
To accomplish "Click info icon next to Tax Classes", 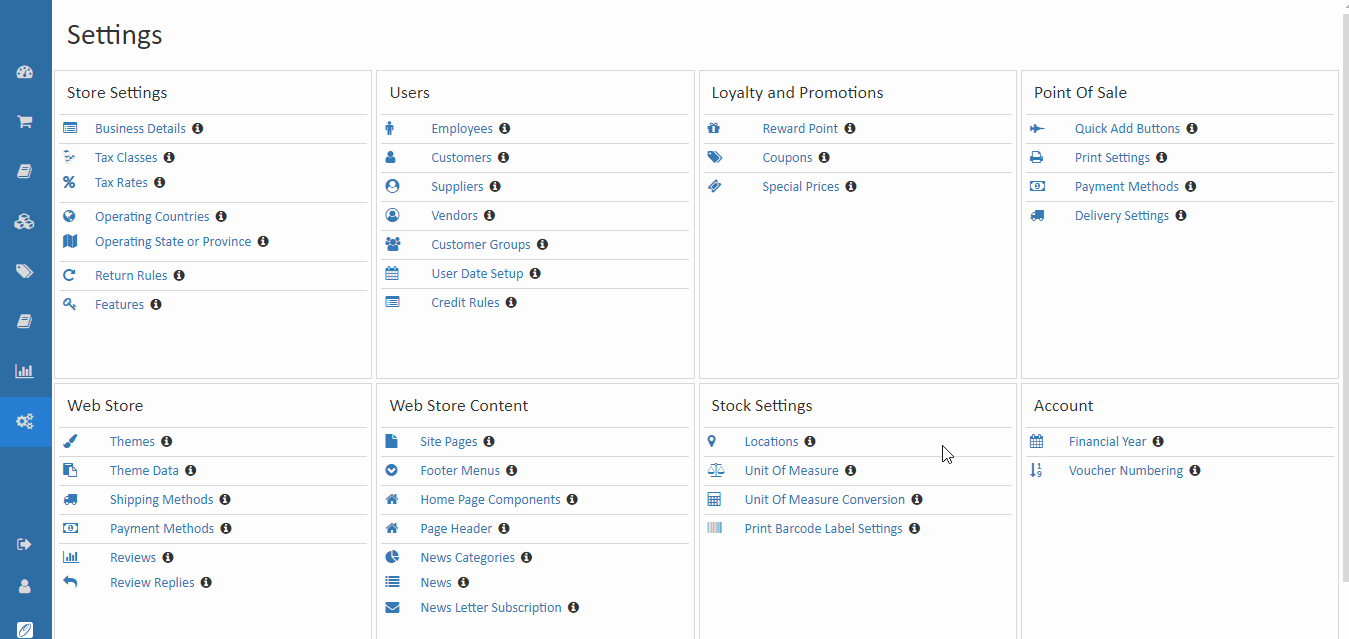I will click(169, 158).
